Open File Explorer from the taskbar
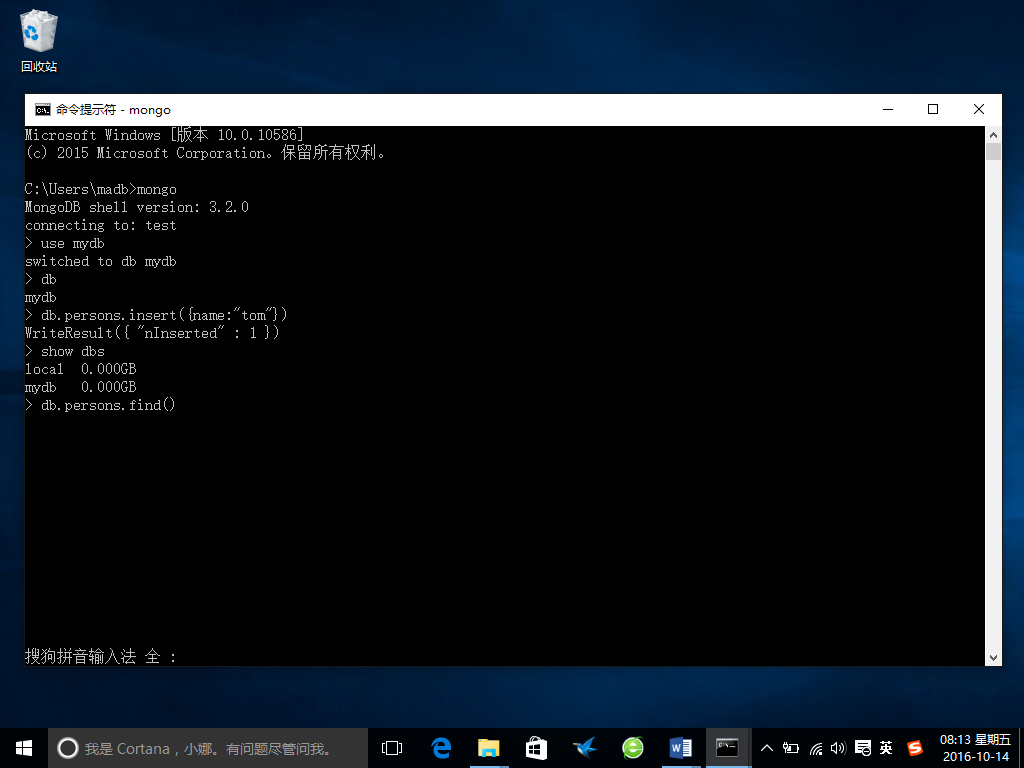 coord(488,748)
